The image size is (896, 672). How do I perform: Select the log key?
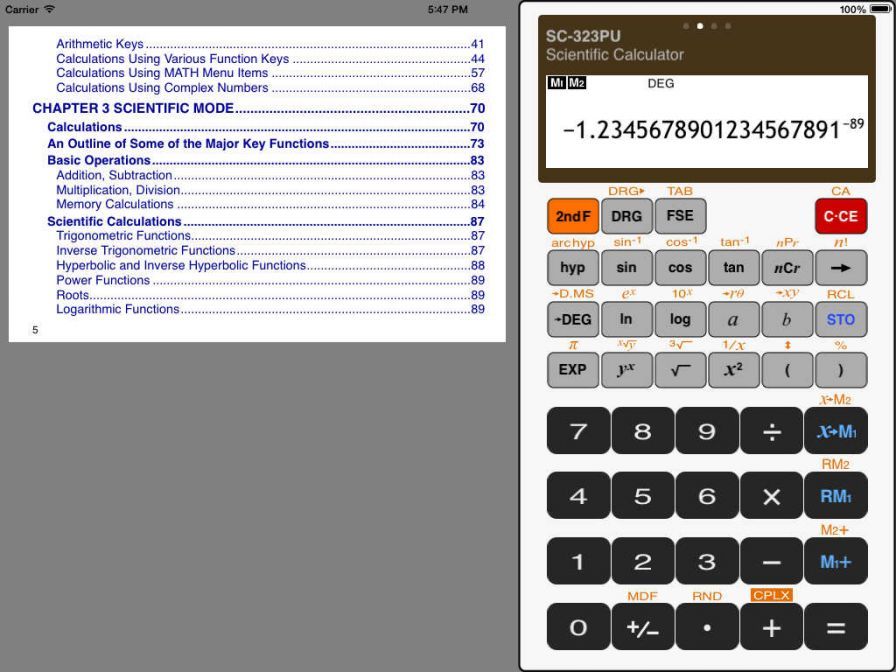coord(680,319)
